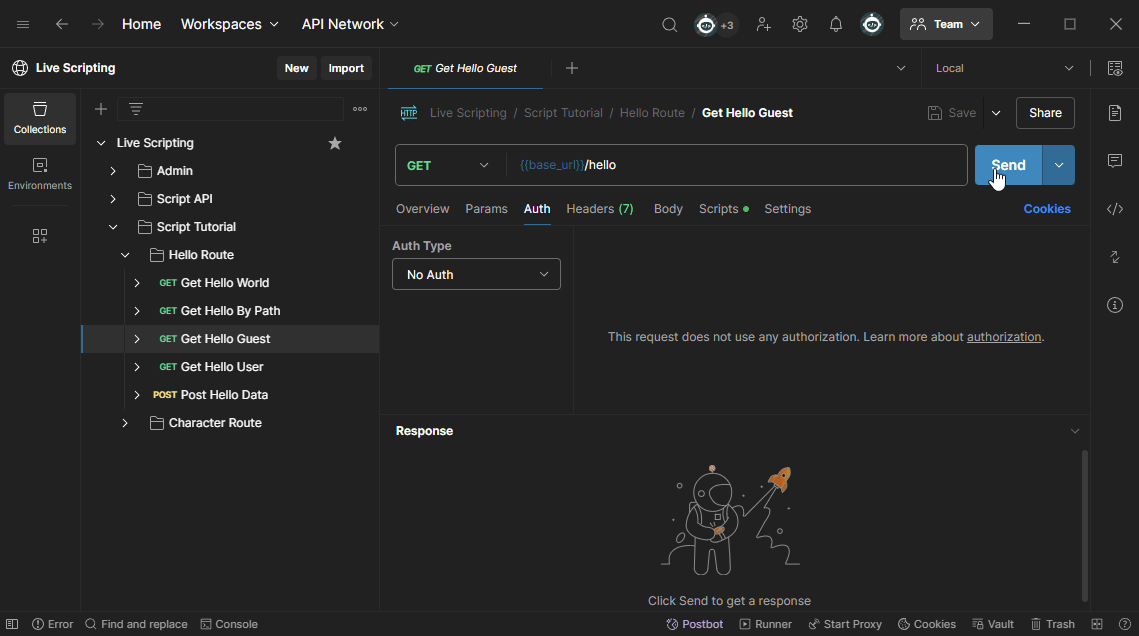Open the documentation icon in right sidebar

pos(1115,113)
